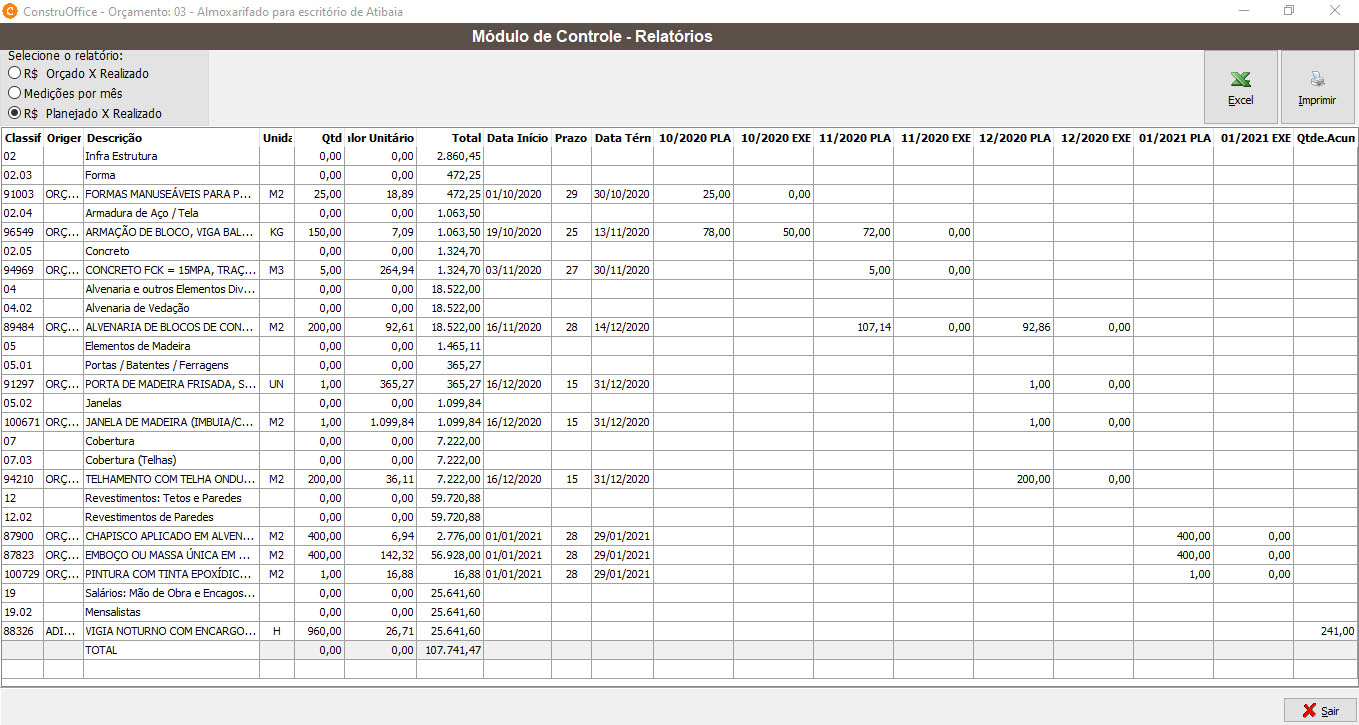
Task: Click classification code 100671
Action: [x=22, y=422]
